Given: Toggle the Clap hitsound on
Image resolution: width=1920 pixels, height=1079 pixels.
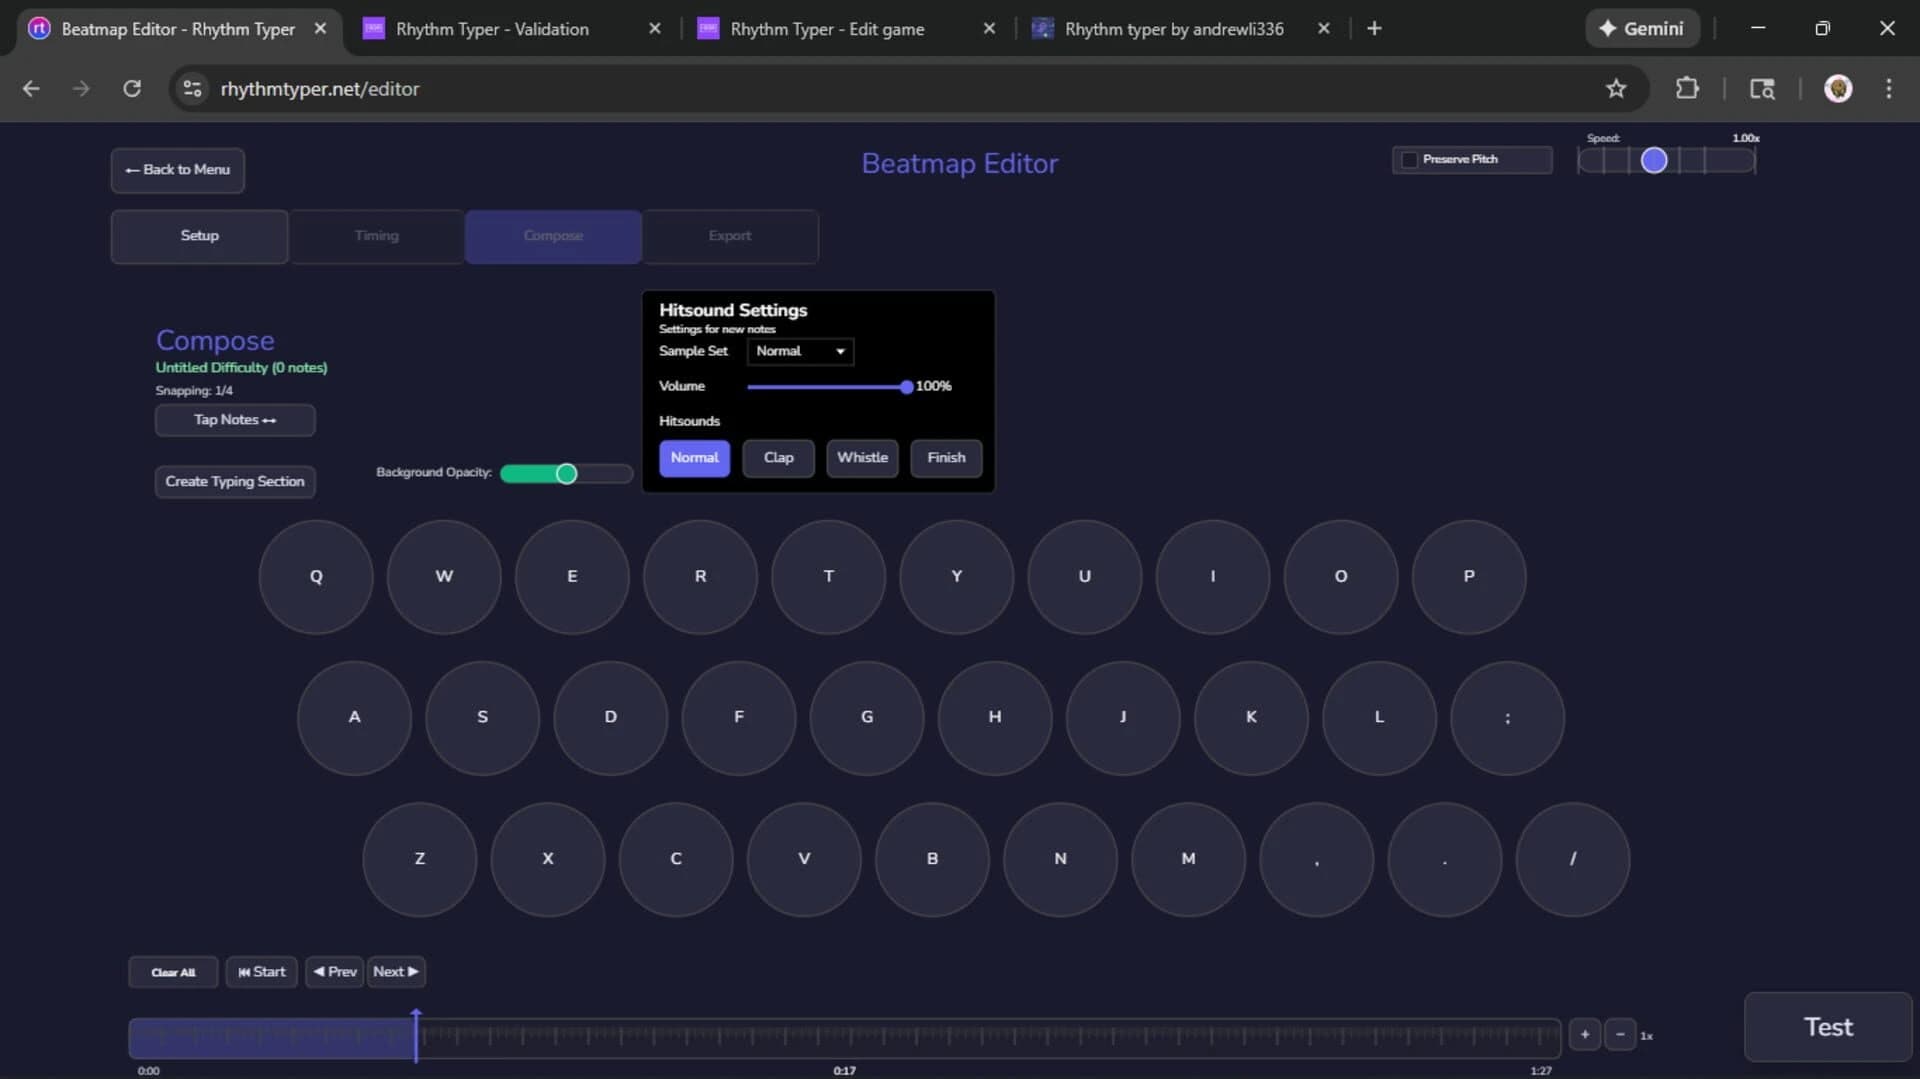Looking at the screenshot, I should (778, 458).
